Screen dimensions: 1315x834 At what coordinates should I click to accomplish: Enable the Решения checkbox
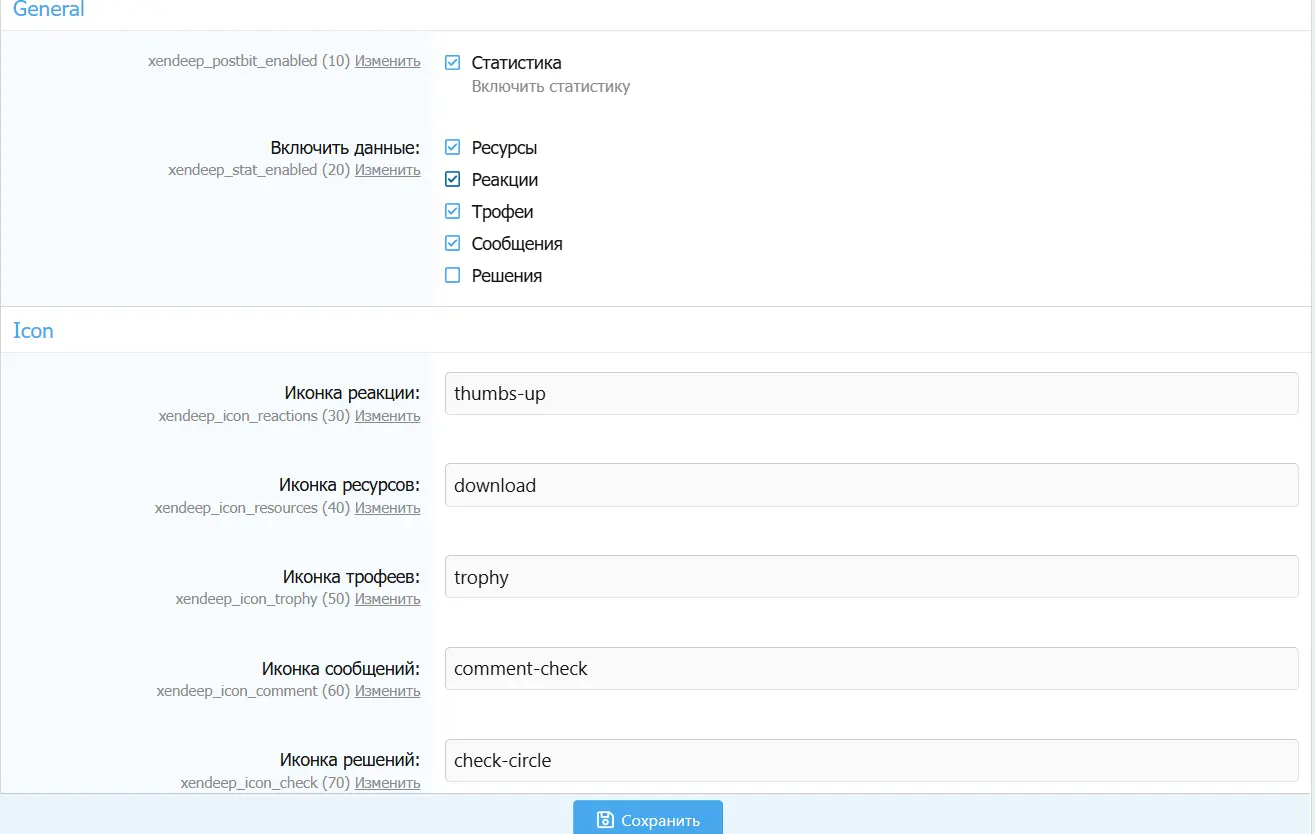click(453, 276)
